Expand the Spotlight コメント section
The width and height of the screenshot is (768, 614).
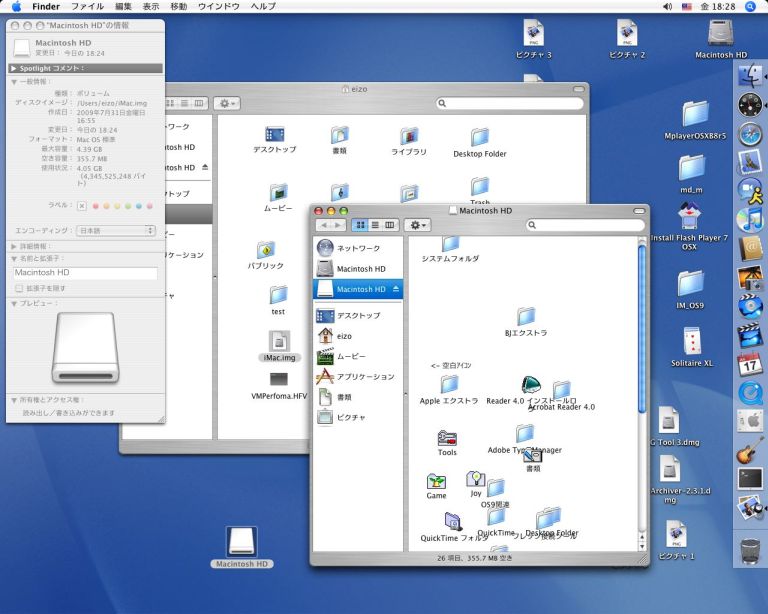(14, 68)
